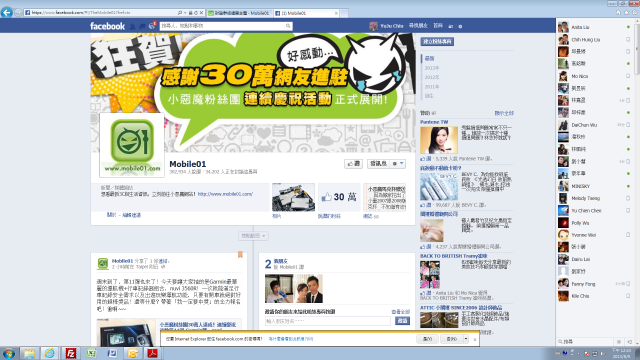Collapse the chat sidebar with bottom-right icon
640x360 pixels.
pyautogui.click(x=629, y=342)
